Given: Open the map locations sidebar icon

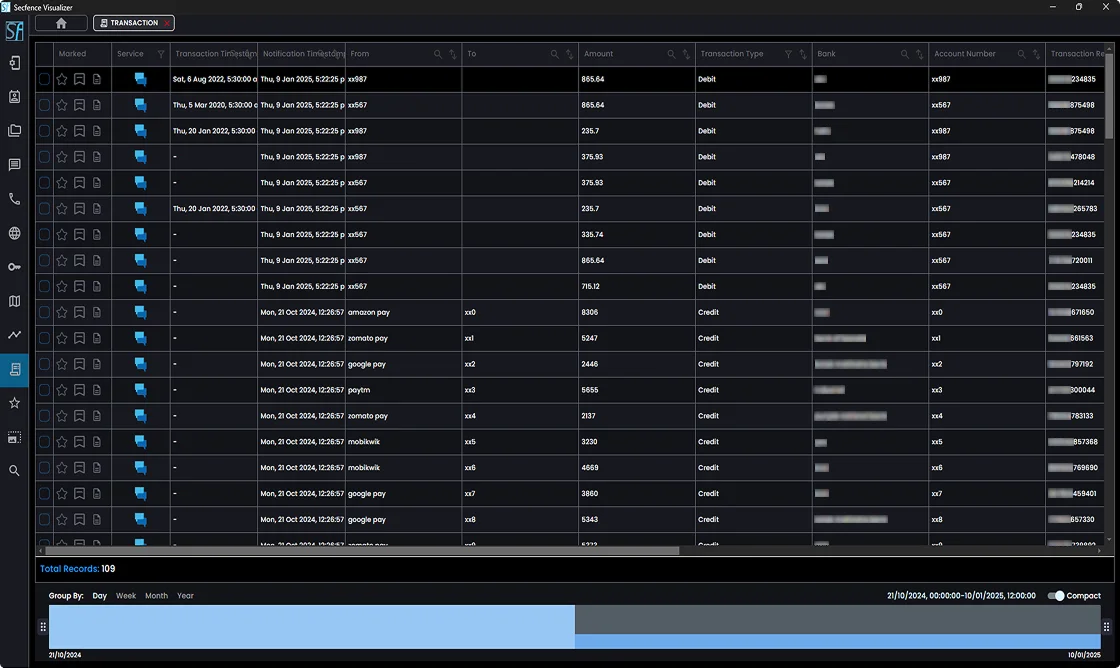Looking at the screenshot, I should tap(14, 301).
